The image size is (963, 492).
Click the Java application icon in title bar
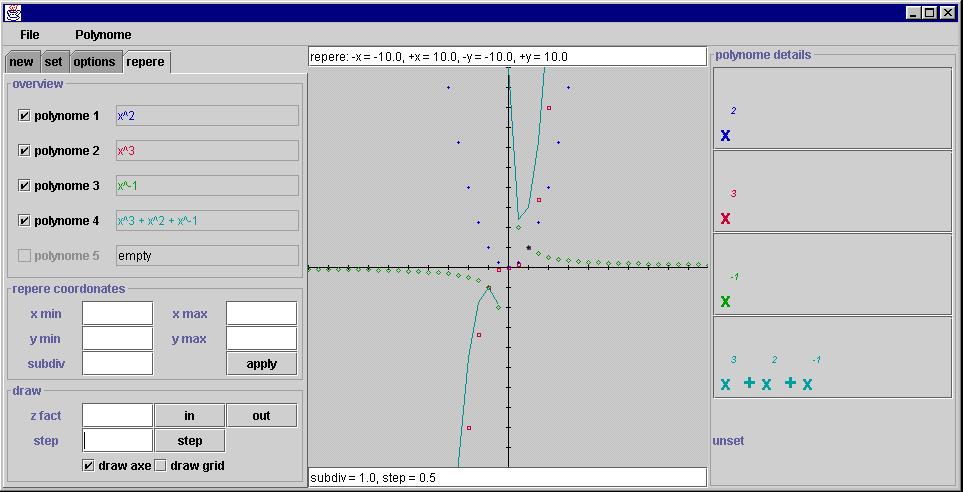click(12, 12)
